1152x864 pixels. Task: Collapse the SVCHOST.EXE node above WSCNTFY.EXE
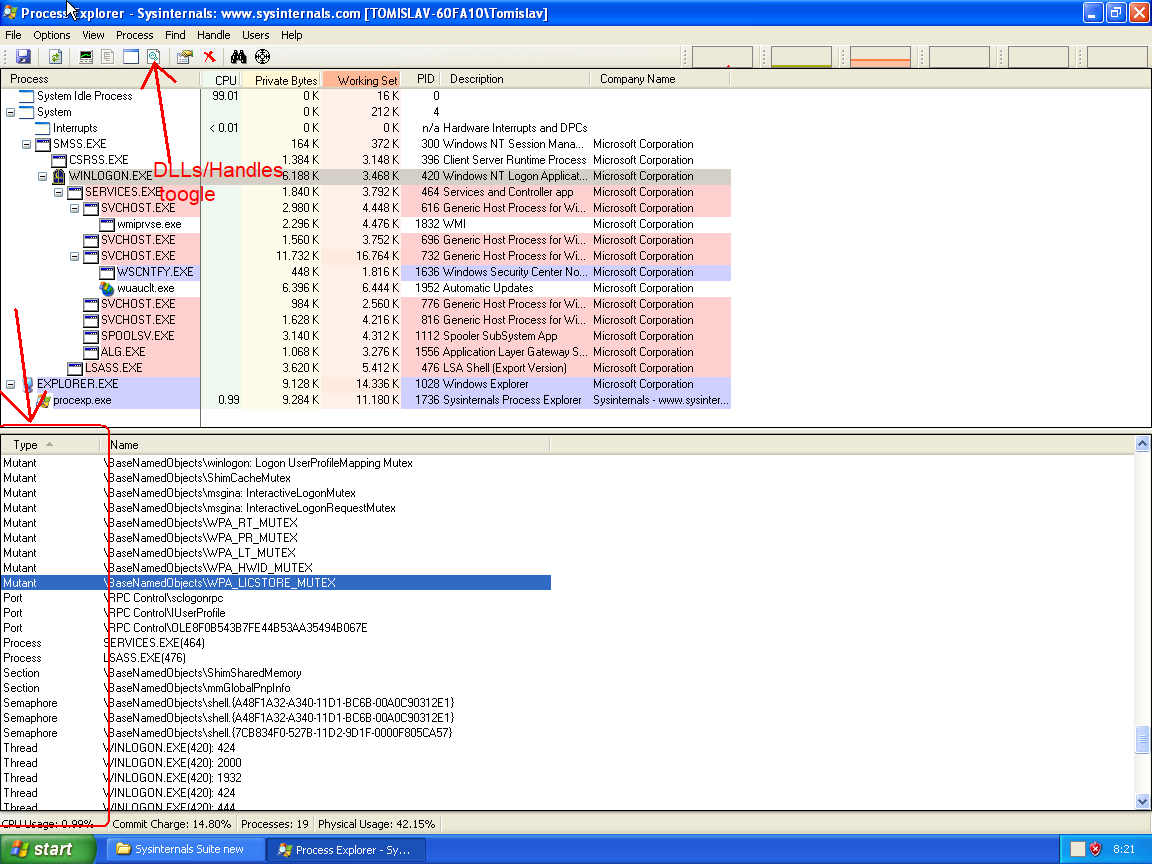[74, 256]
